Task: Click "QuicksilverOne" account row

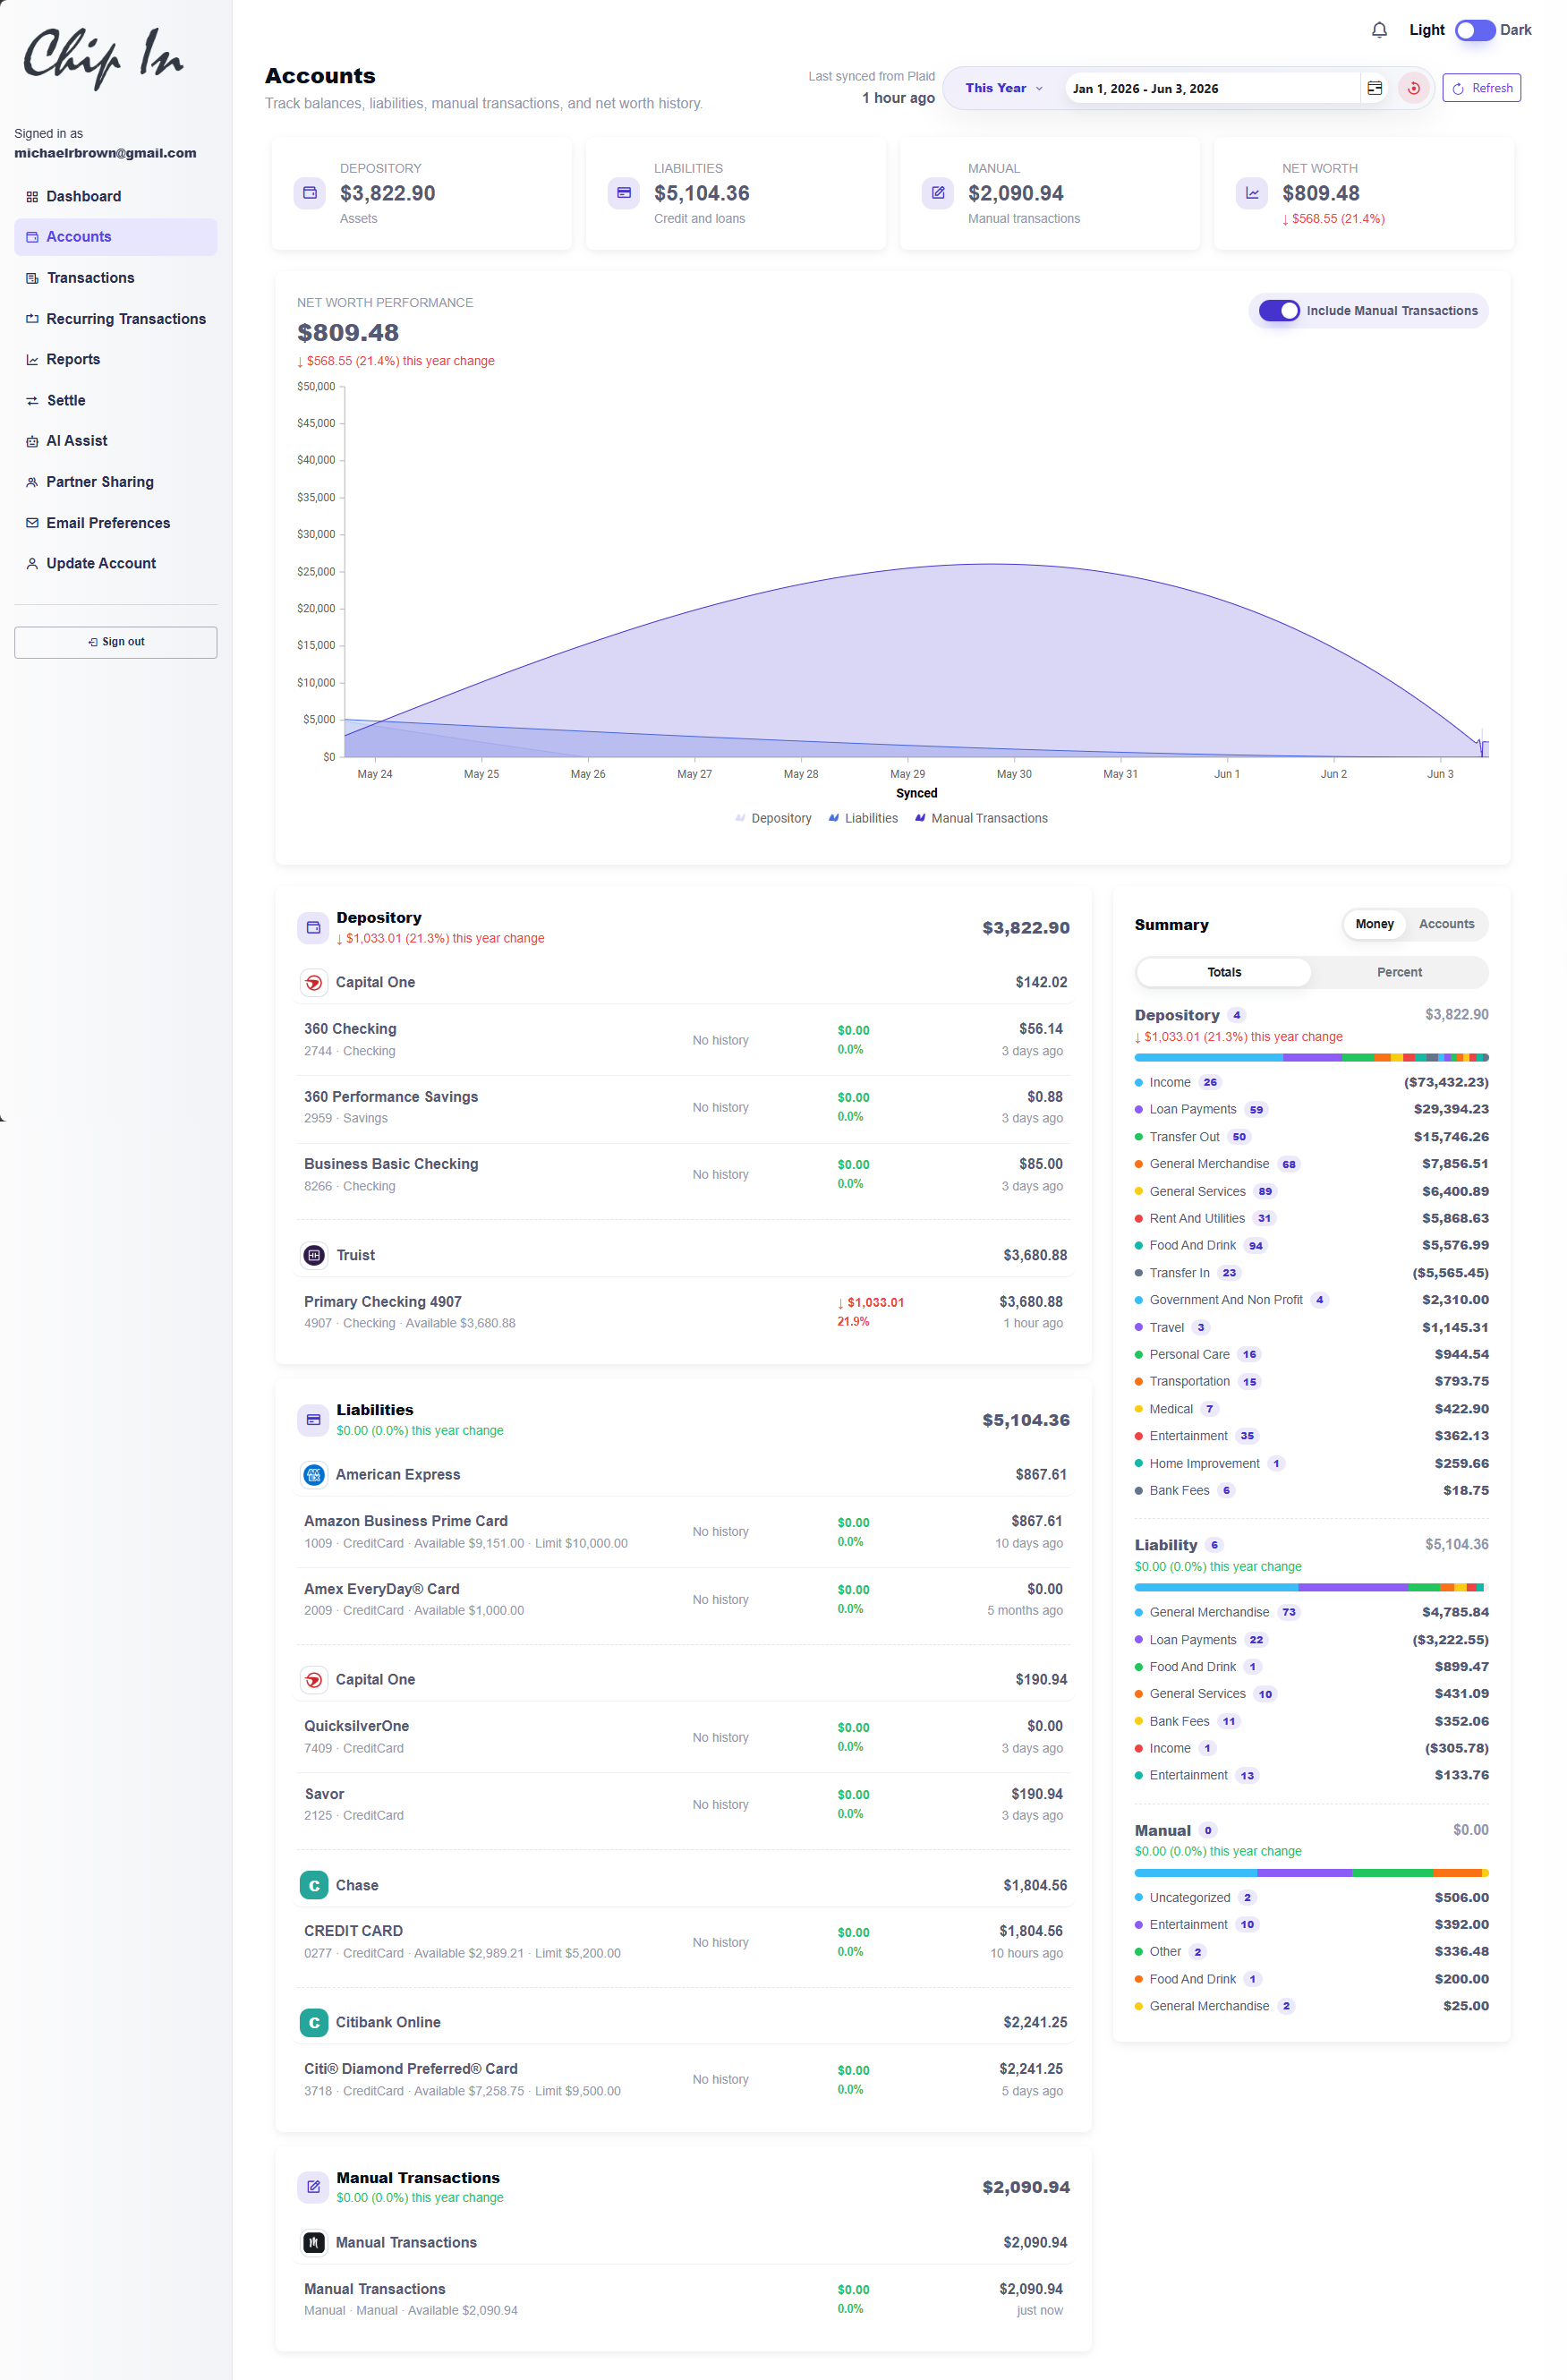Action: [683, 1737]
